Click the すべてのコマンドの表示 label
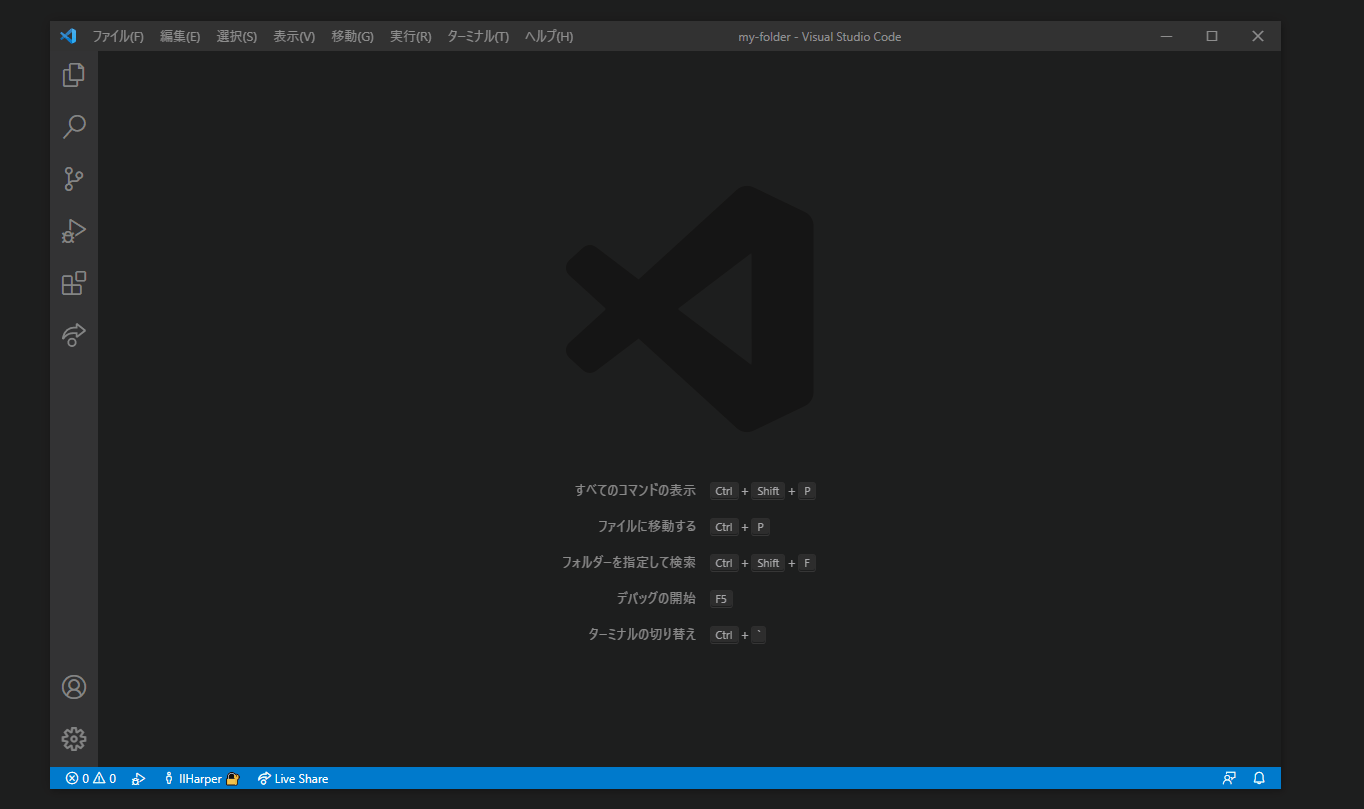This screenshot has height=809, width=1364. (635, 490)
